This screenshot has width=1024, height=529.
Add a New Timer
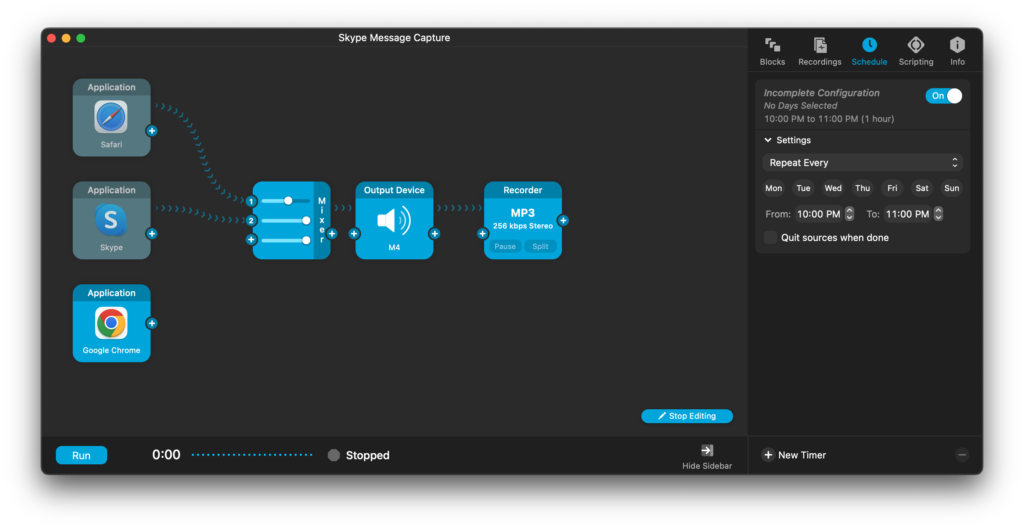click(794, 455)
